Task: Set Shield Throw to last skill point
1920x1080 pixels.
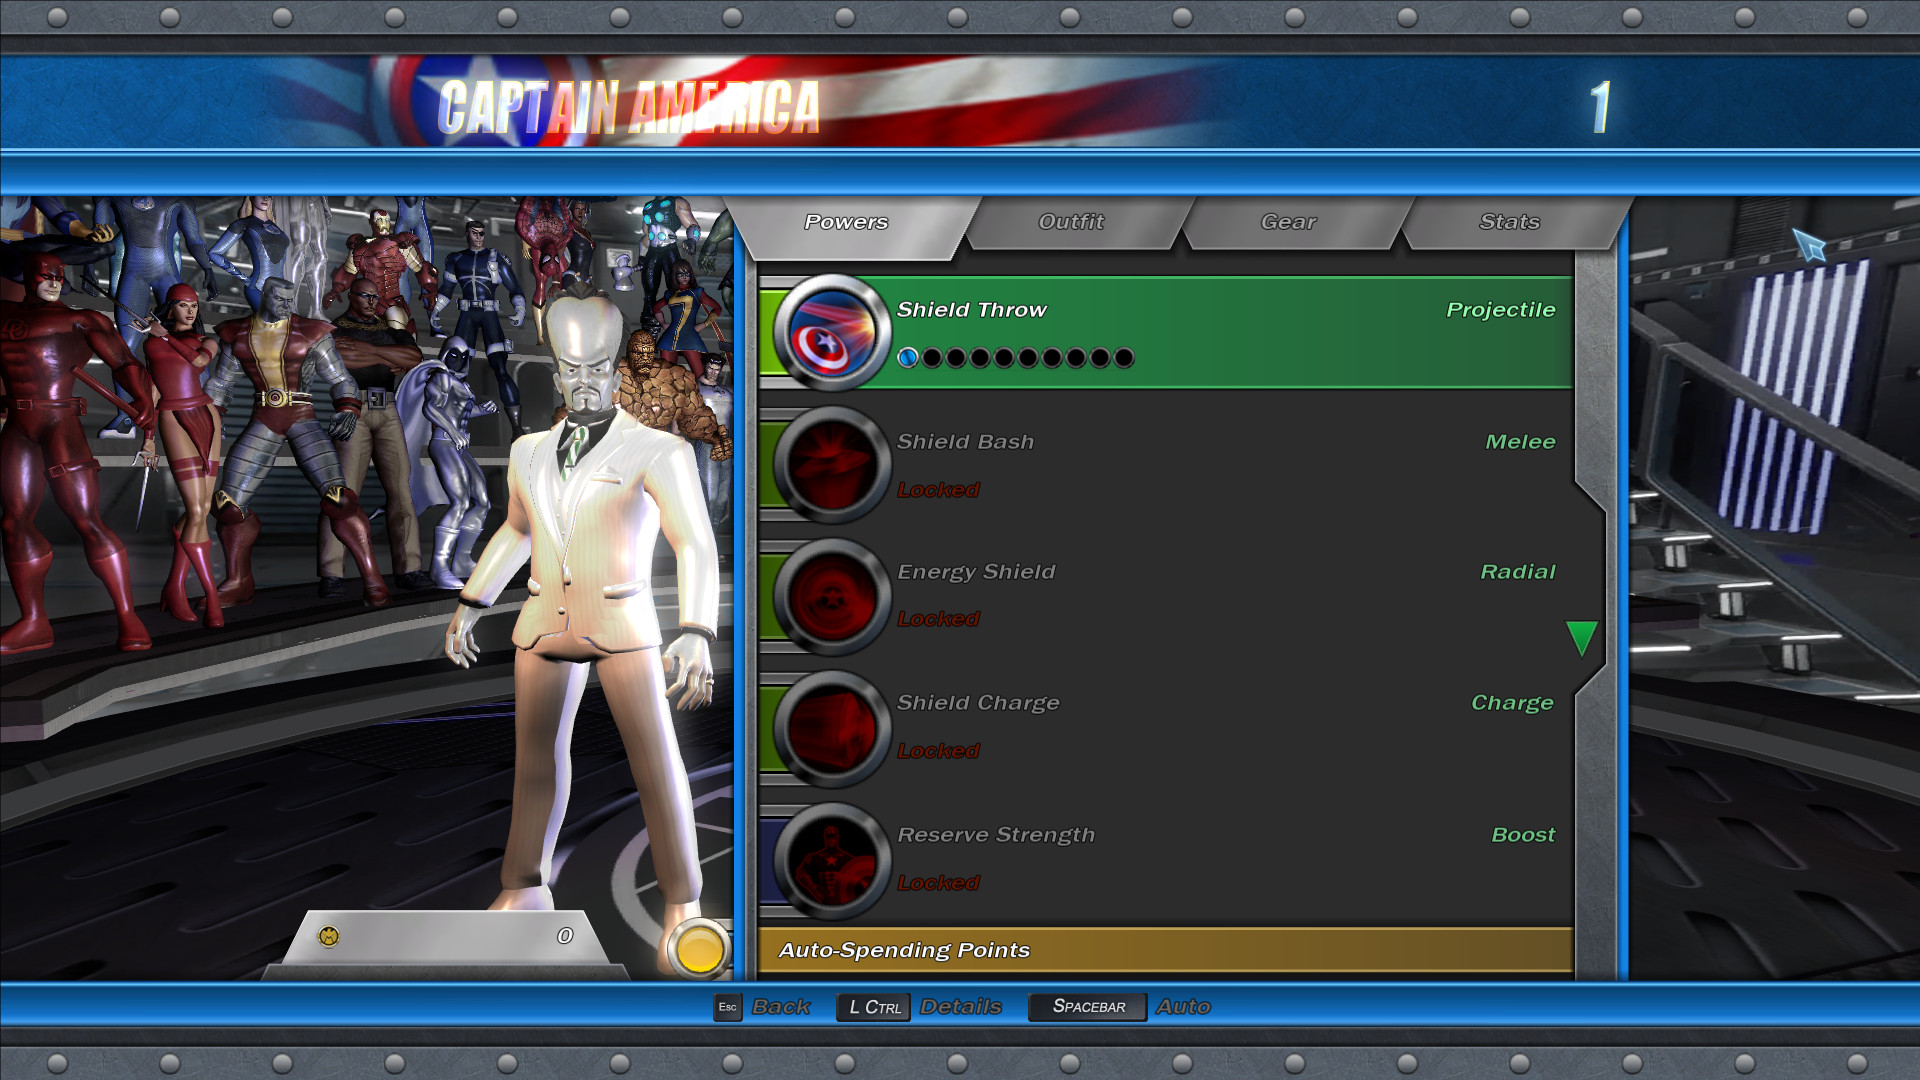Action: point(1124,358)
